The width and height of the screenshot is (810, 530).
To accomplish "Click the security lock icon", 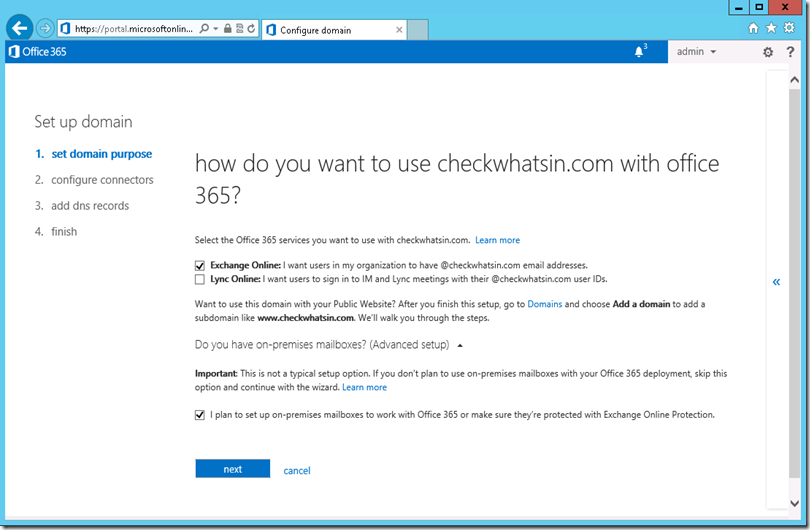I will tap(227, 28).
